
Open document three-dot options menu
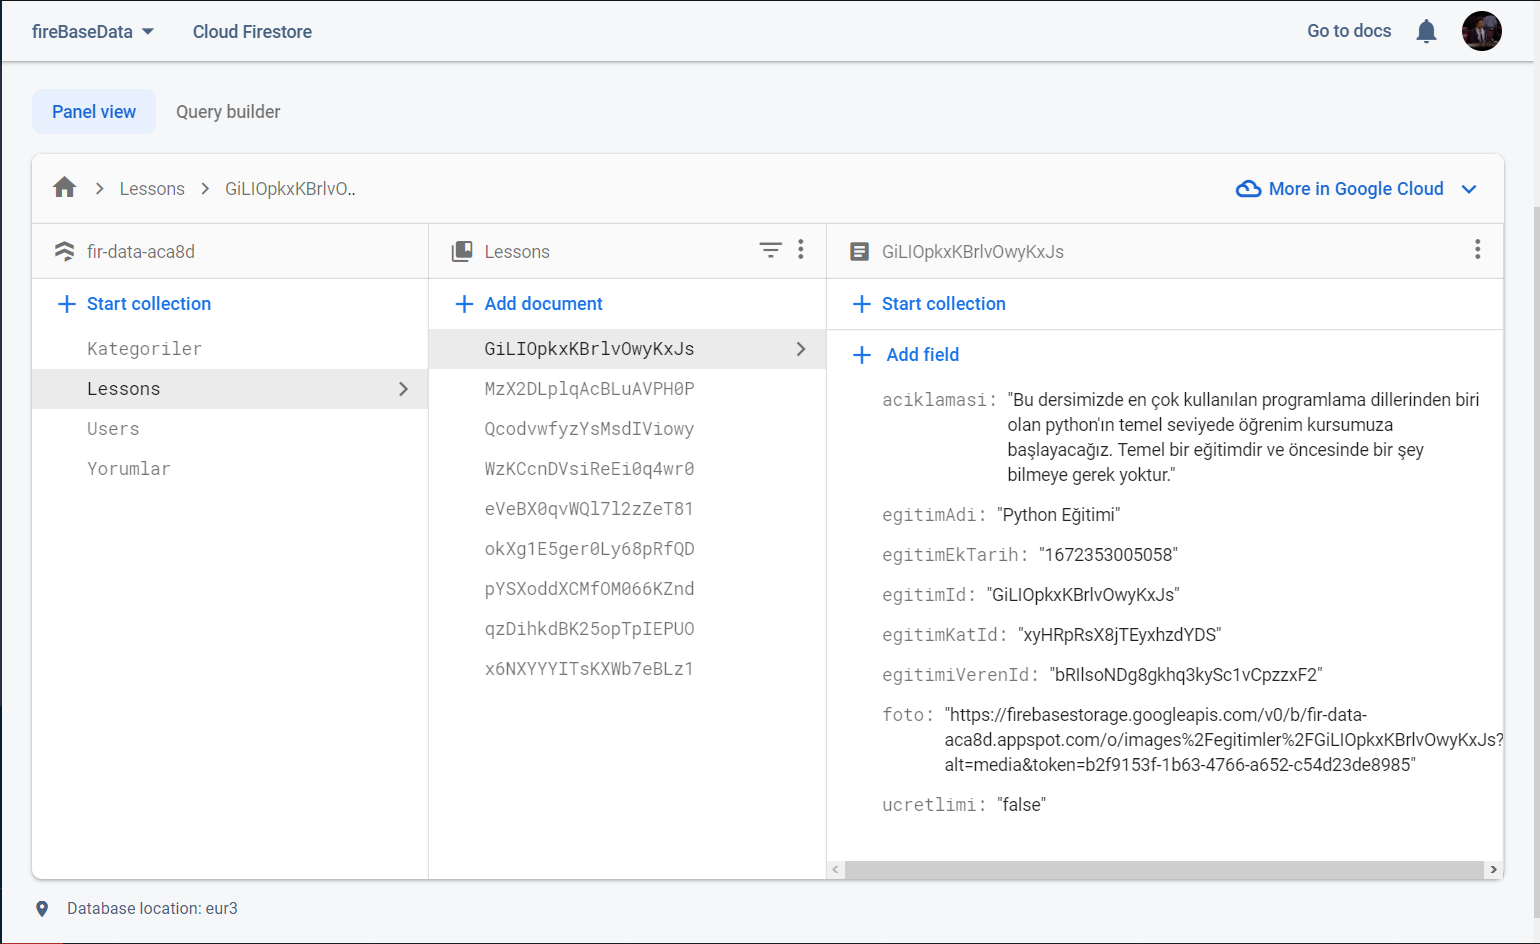1477,250
